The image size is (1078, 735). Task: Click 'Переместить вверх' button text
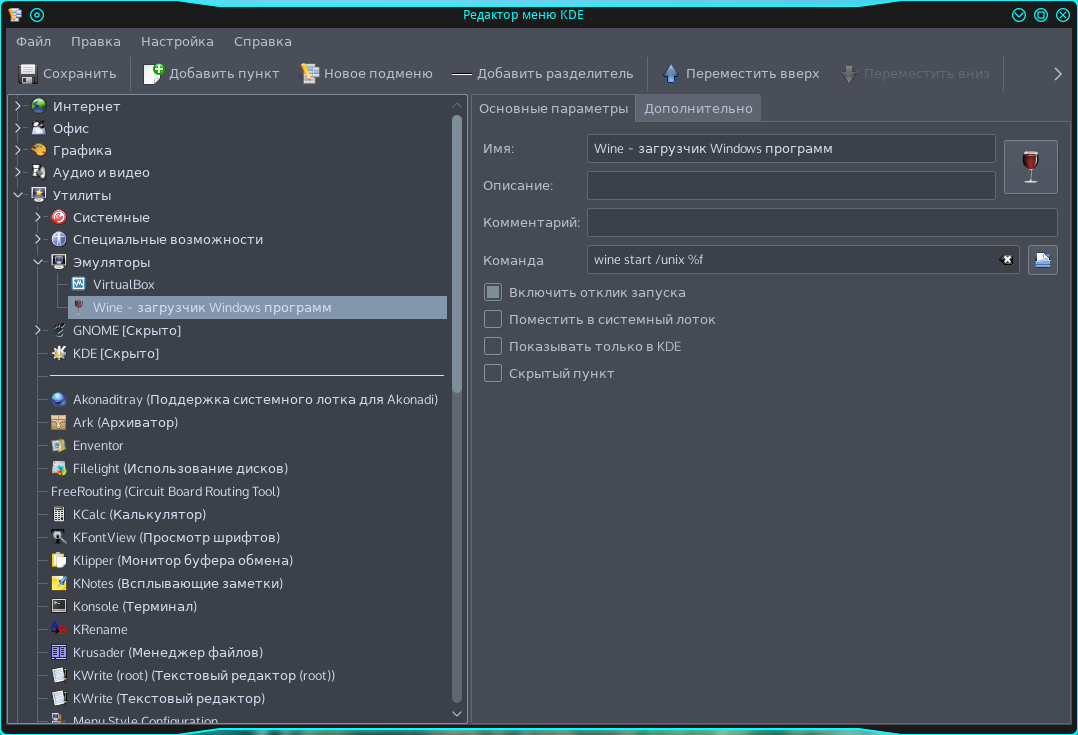click(x=752, y=74)
